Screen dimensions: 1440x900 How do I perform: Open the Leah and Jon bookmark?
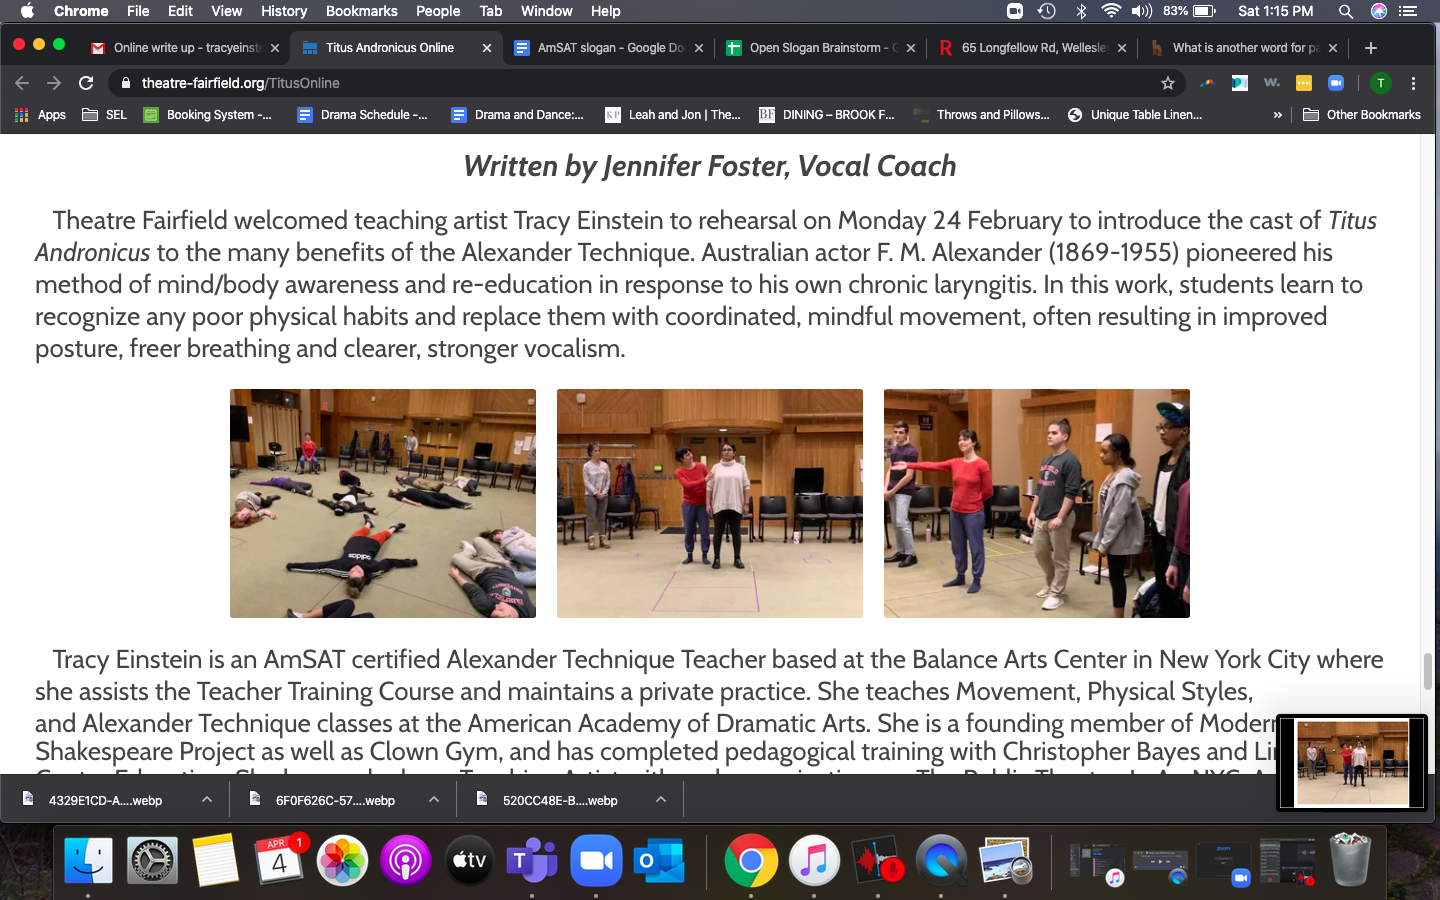tap(673, 115)
